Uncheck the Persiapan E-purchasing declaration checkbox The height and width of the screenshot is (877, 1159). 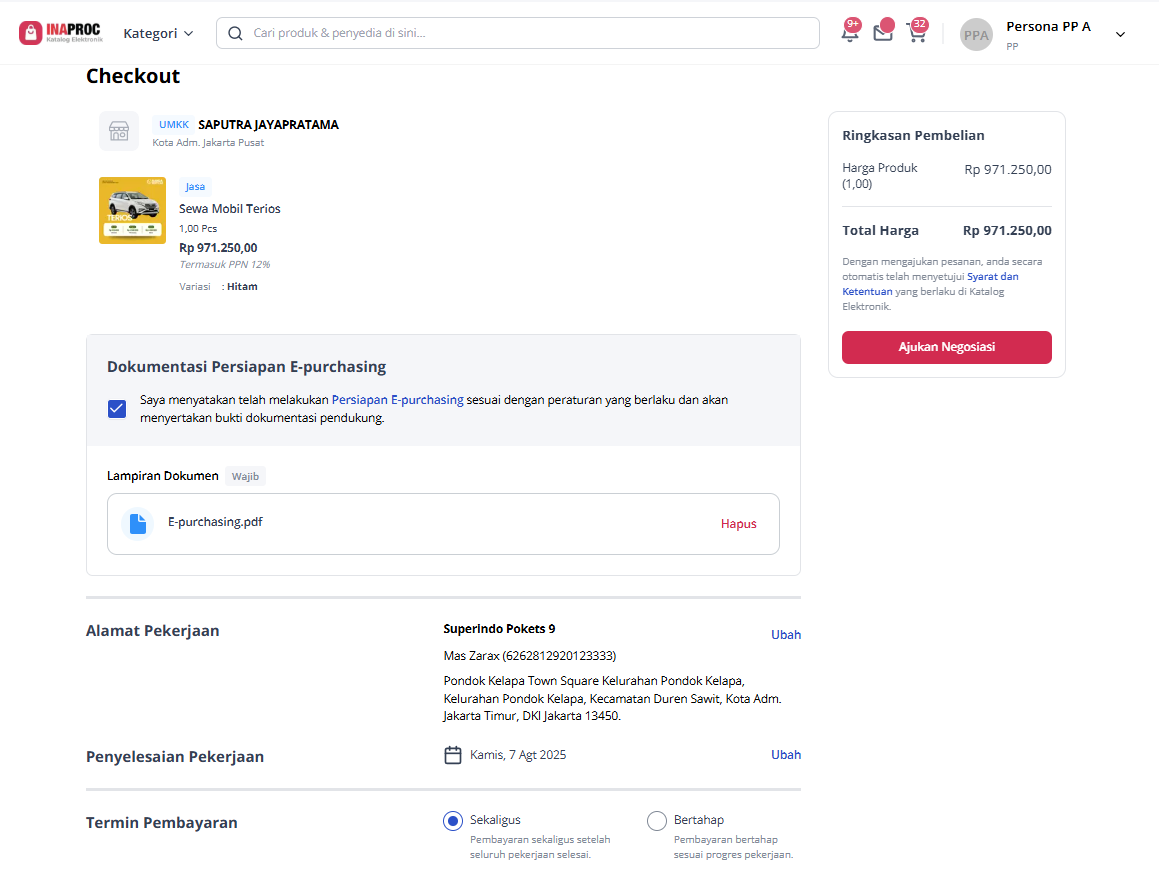pyautogui.click(x=117, y=409)
